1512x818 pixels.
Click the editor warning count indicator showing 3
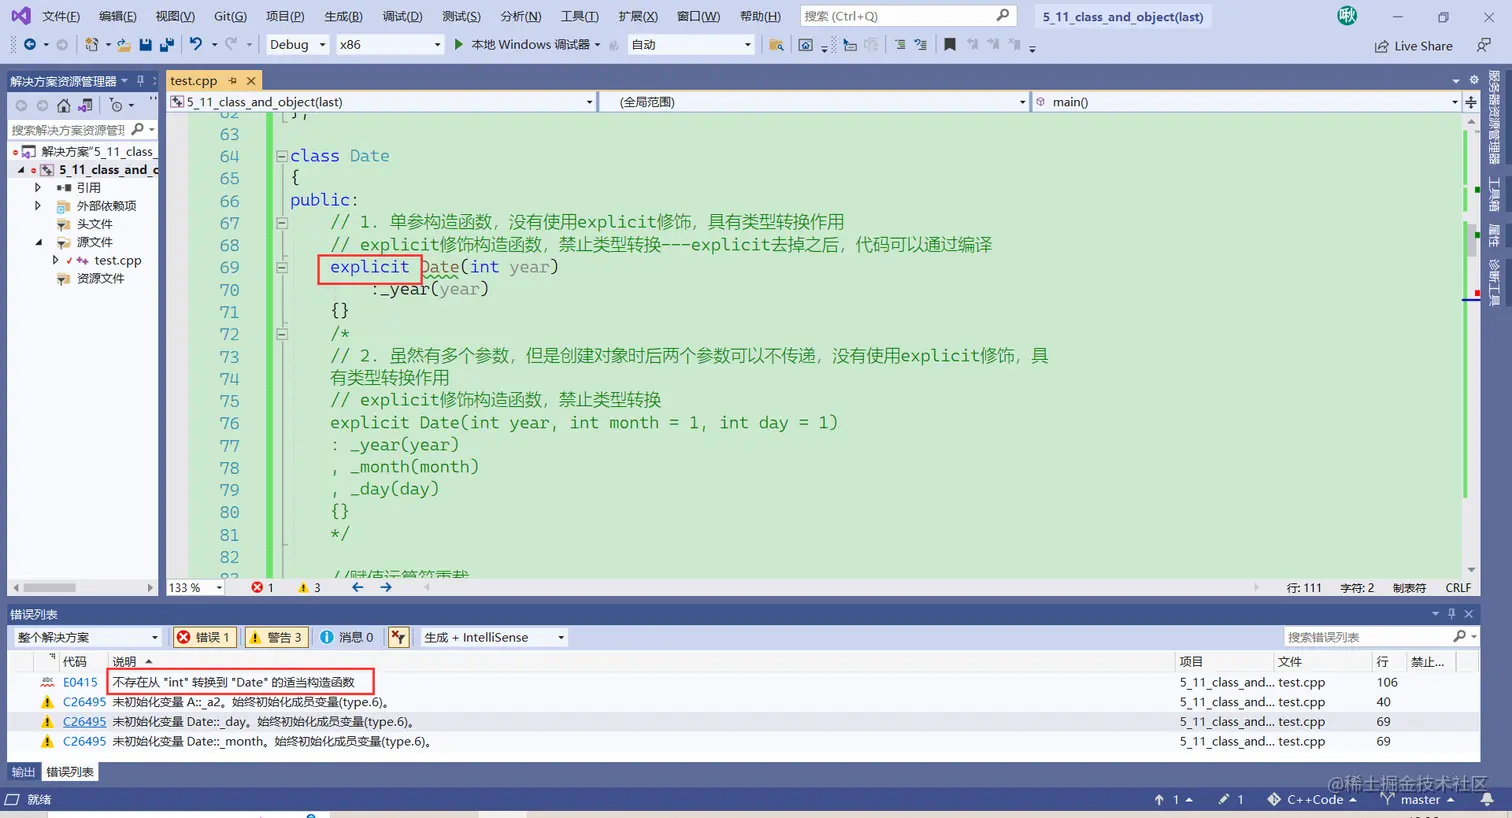(309, 588)
